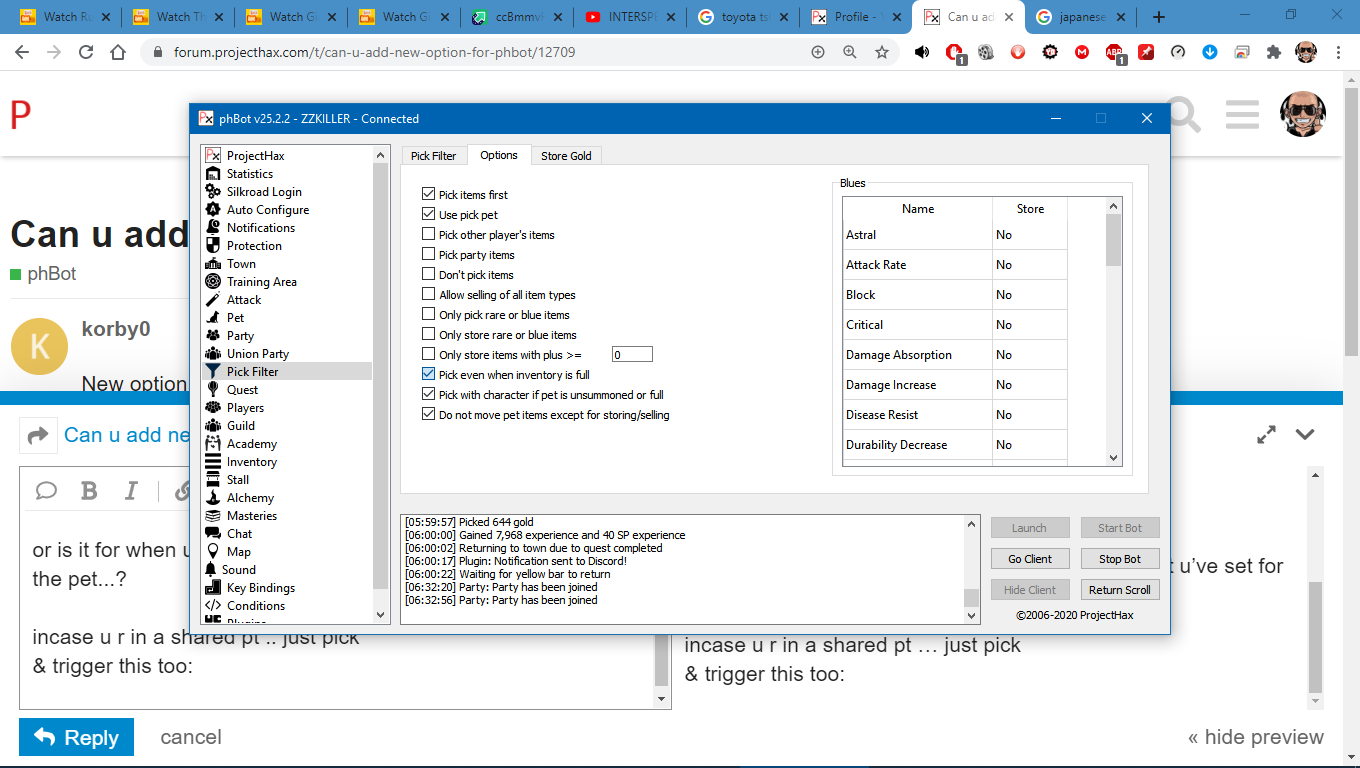Click the Protection shield icon
The width and height of the screenshot is (1360, 768).
click(212, 246)
